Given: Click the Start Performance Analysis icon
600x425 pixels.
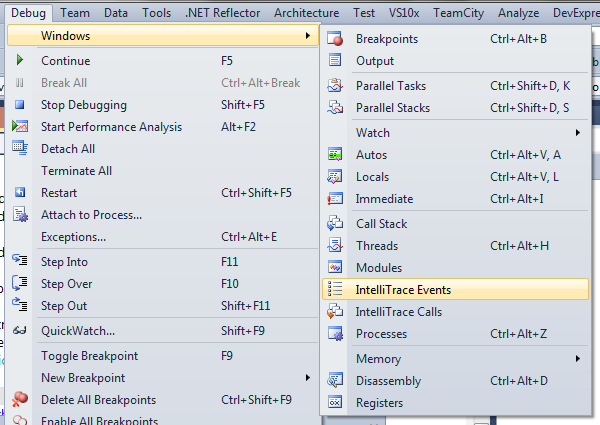Looking at the screenshot, I should click(20, 127).
